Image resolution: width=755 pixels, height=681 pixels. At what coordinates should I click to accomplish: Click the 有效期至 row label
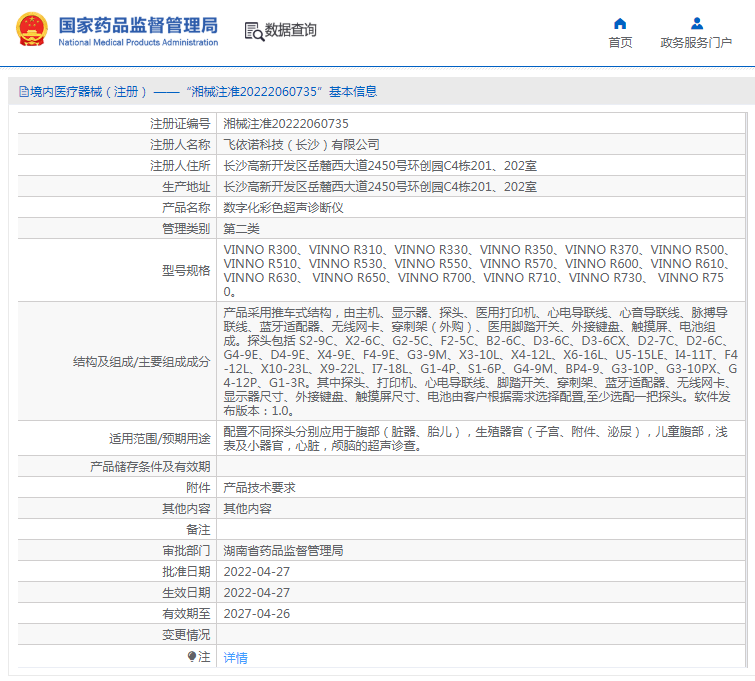coord(186,614)
